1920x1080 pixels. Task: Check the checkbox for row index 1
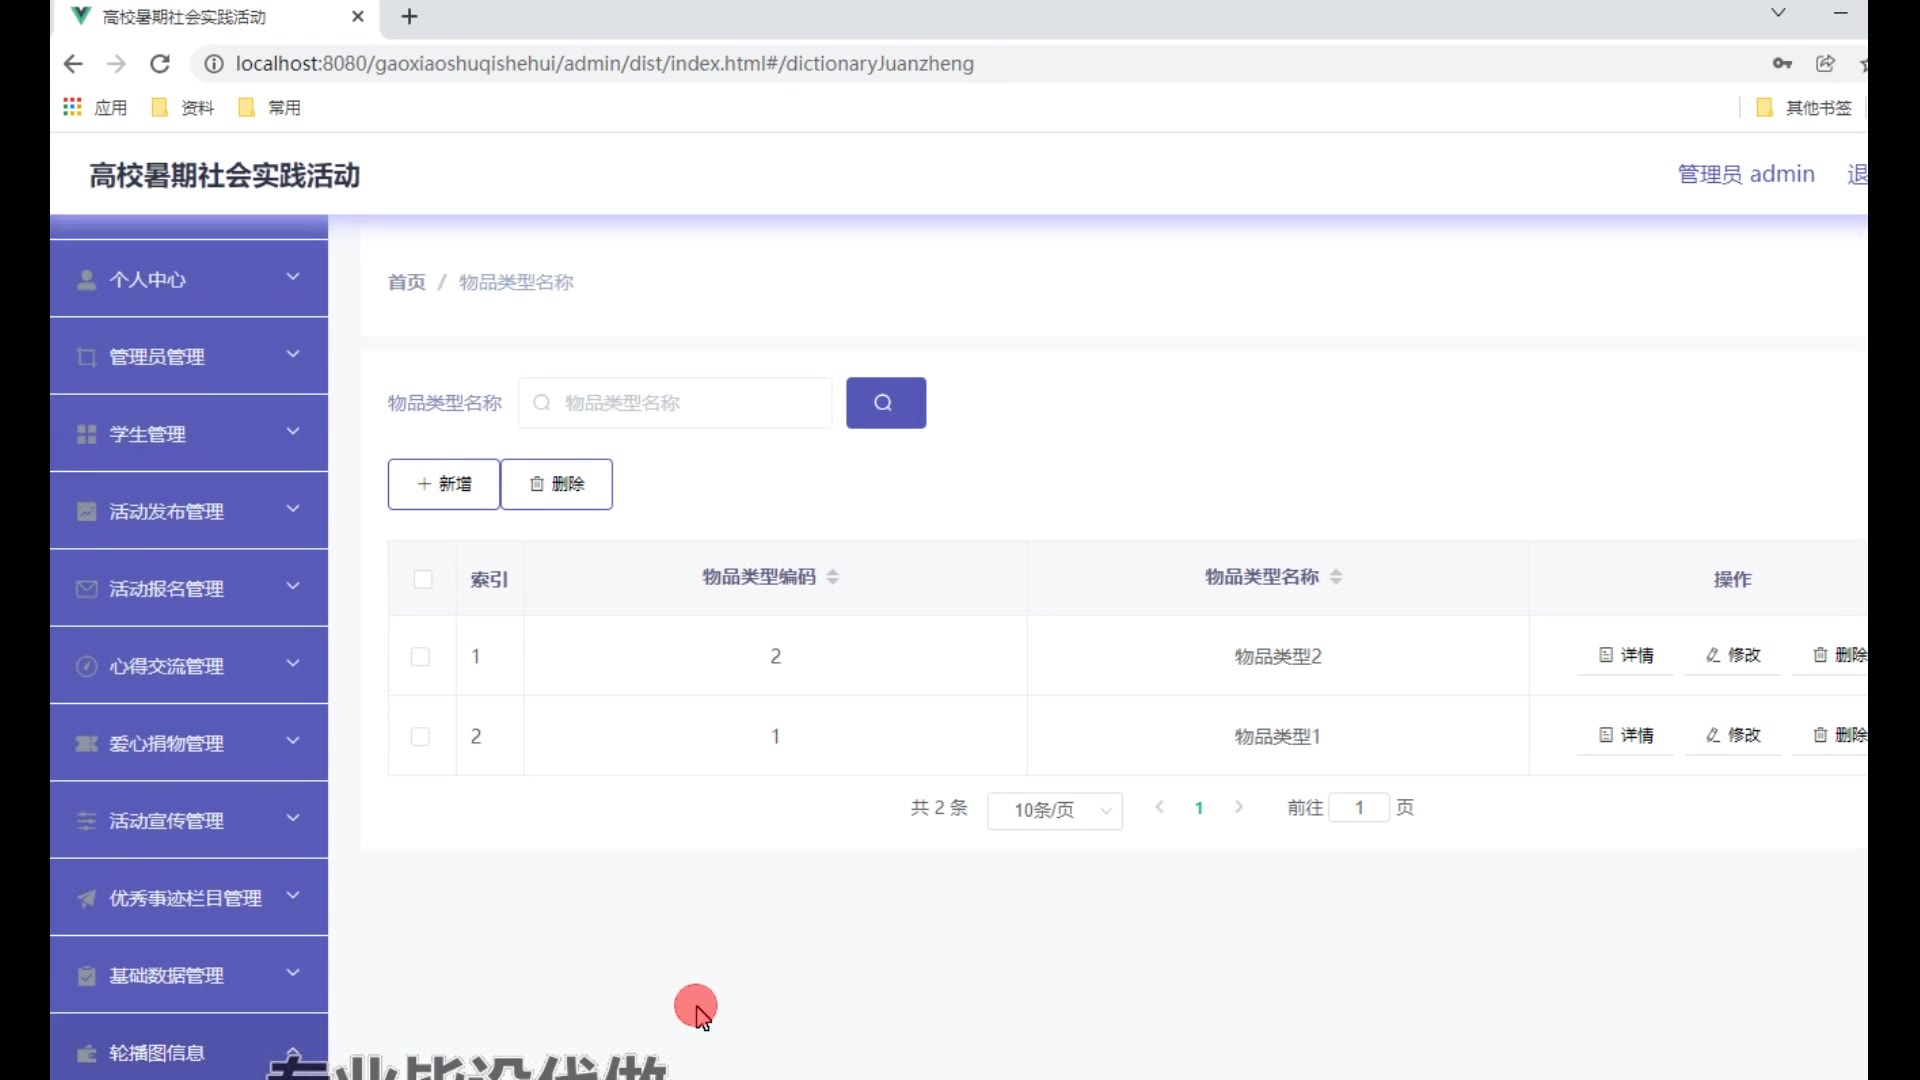tap(421, 657)
